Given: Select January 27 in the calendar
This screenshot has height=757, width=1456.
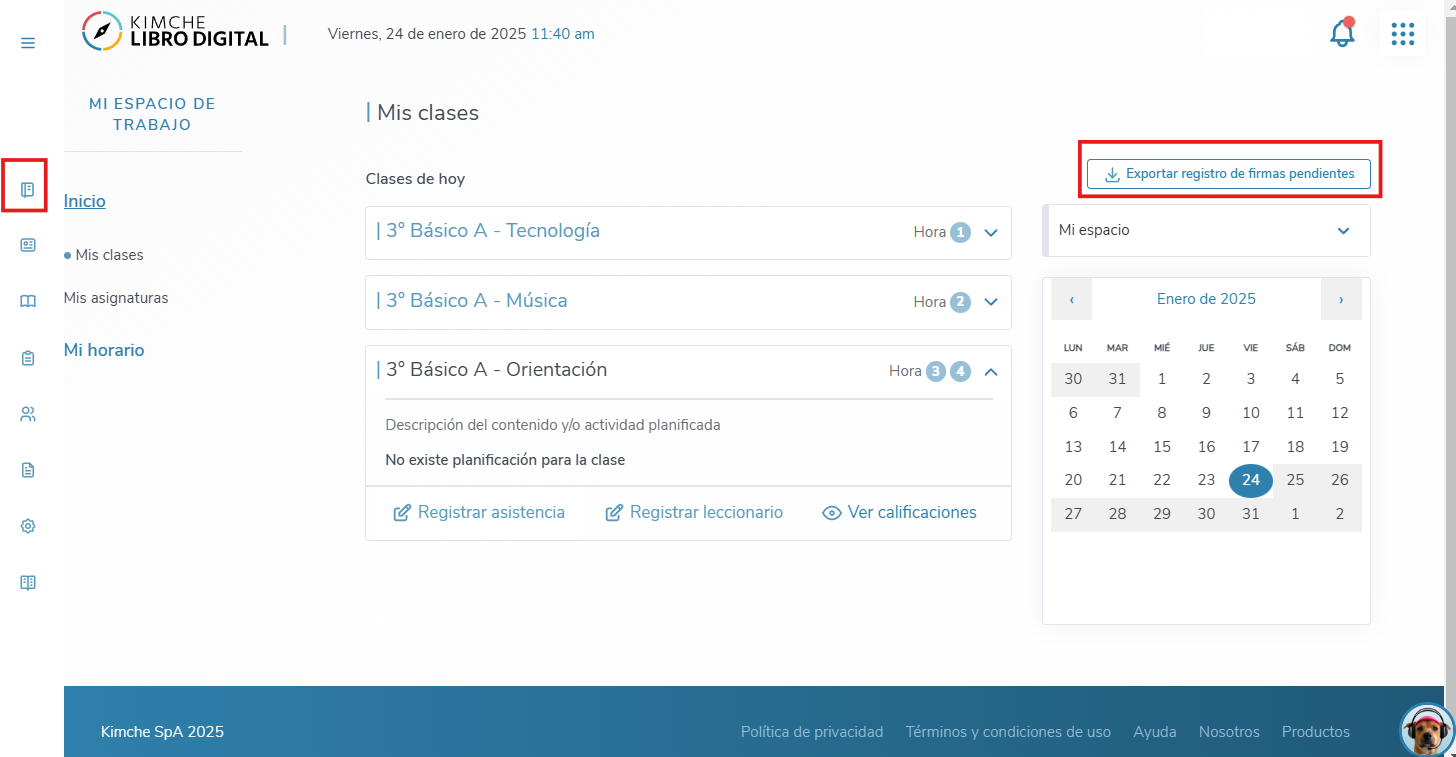Looking at the screenshot, I should pyautogui.click(x=1073, y=514).
